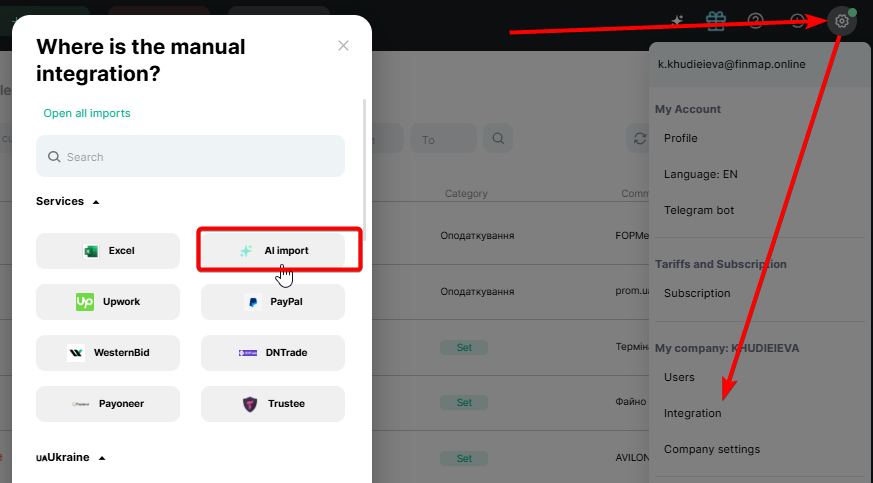
Task: Select the Upwork service tile
Action: (x=108, y=301)
